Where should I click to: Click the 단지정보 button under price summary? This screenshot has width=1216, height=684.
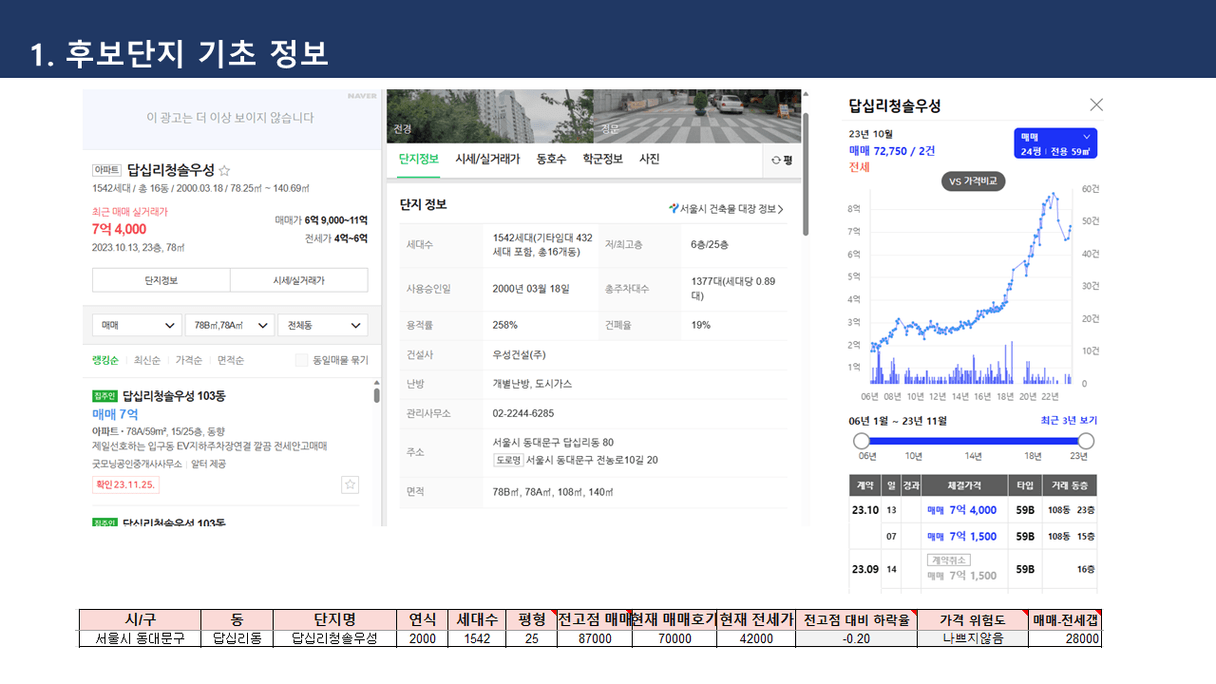[x=161, y=281]
